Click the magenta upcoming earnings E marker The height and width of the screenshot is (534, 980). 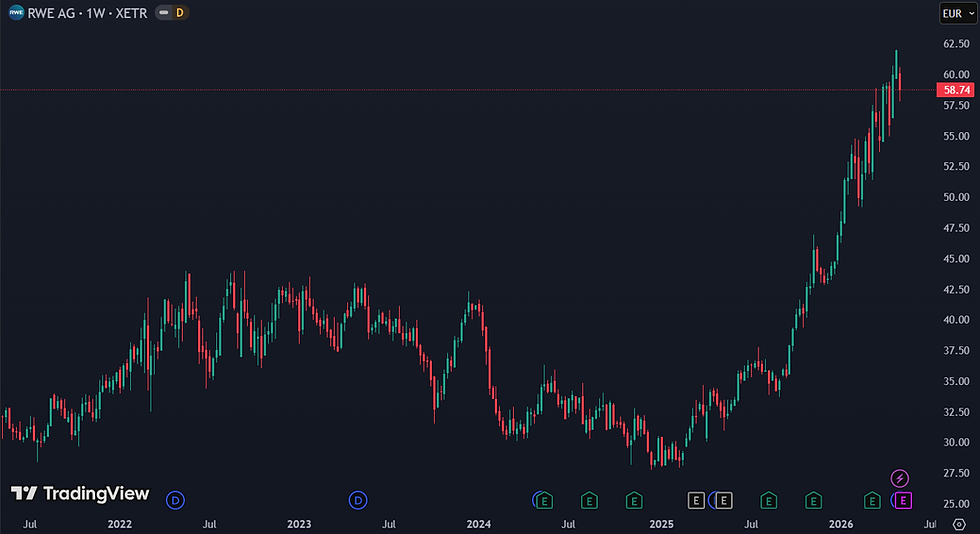[903, 500]
